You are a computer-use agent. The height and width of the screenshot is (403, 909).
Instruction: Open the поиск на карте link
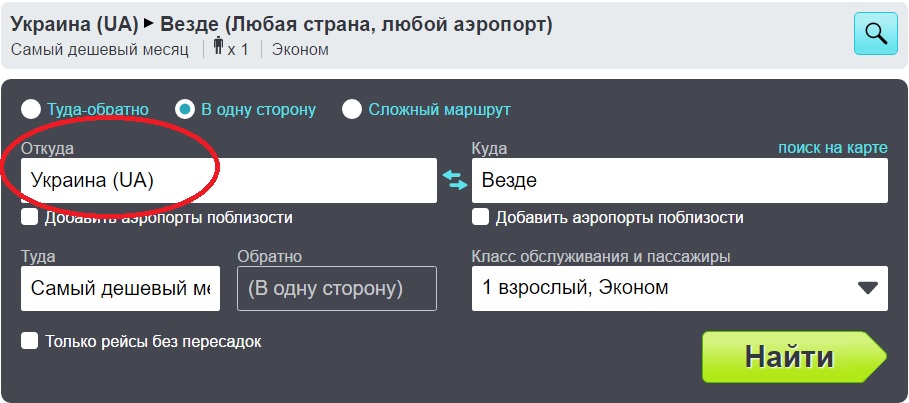tap(832, 148)
